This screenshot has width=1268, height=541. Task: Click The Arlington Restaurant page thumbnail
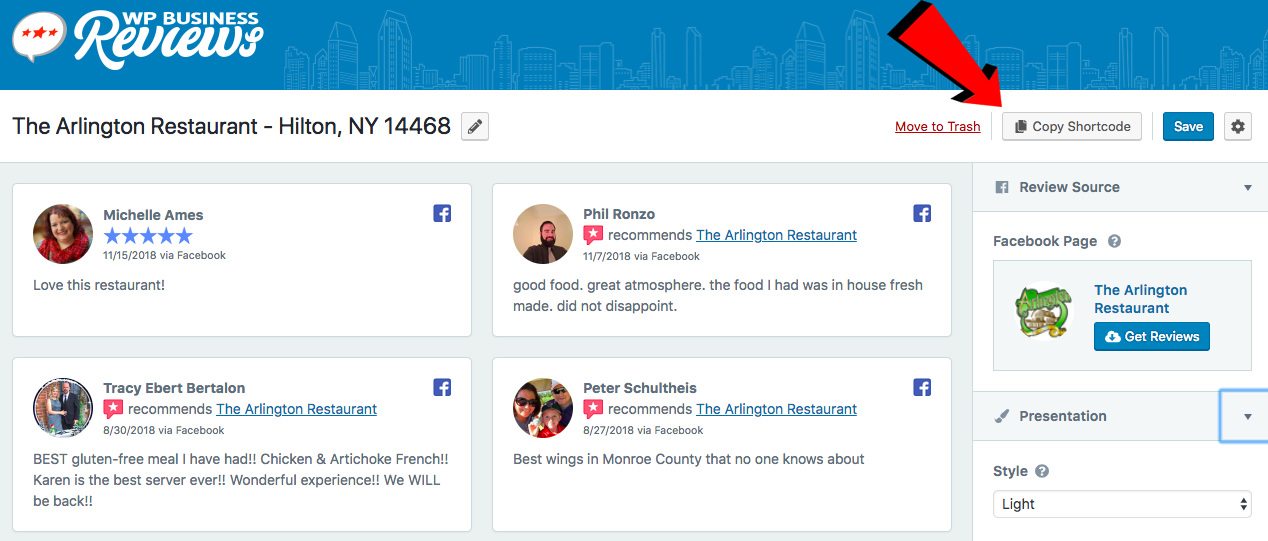[1044, 313]
